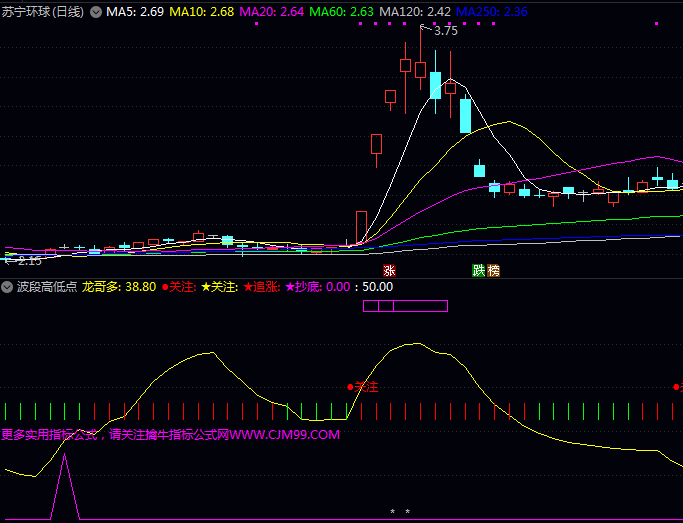Image resolution: width=683 pixels, height=523 pixels.
Task: Select the MA20 moving average label
Action: tap(271, 12)
